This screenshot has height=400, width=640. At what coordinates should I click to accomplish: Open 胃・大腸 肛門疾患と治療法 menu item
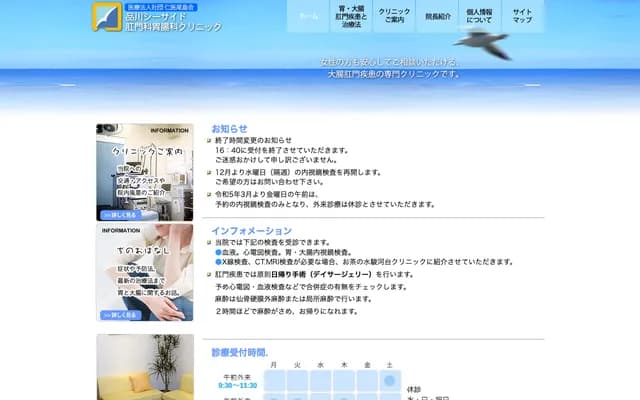coord(351,16)
